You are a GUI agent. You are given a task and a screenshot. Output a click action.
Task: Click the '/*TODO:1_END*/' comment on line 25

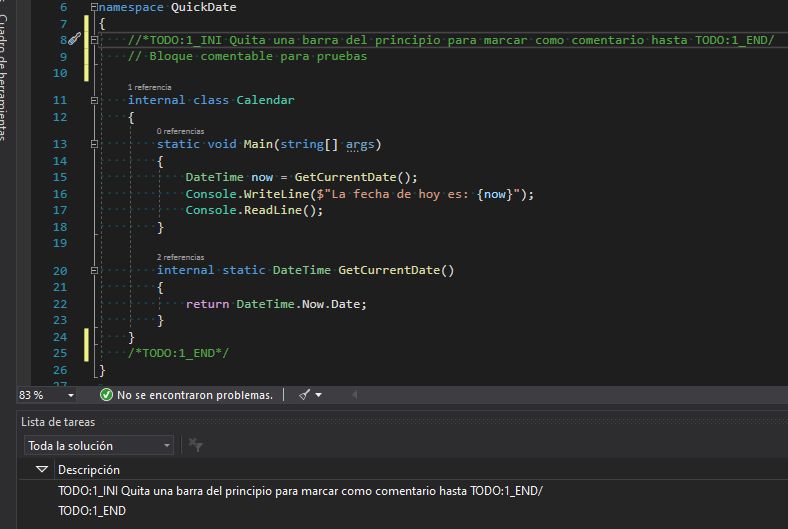click(178, 353)
